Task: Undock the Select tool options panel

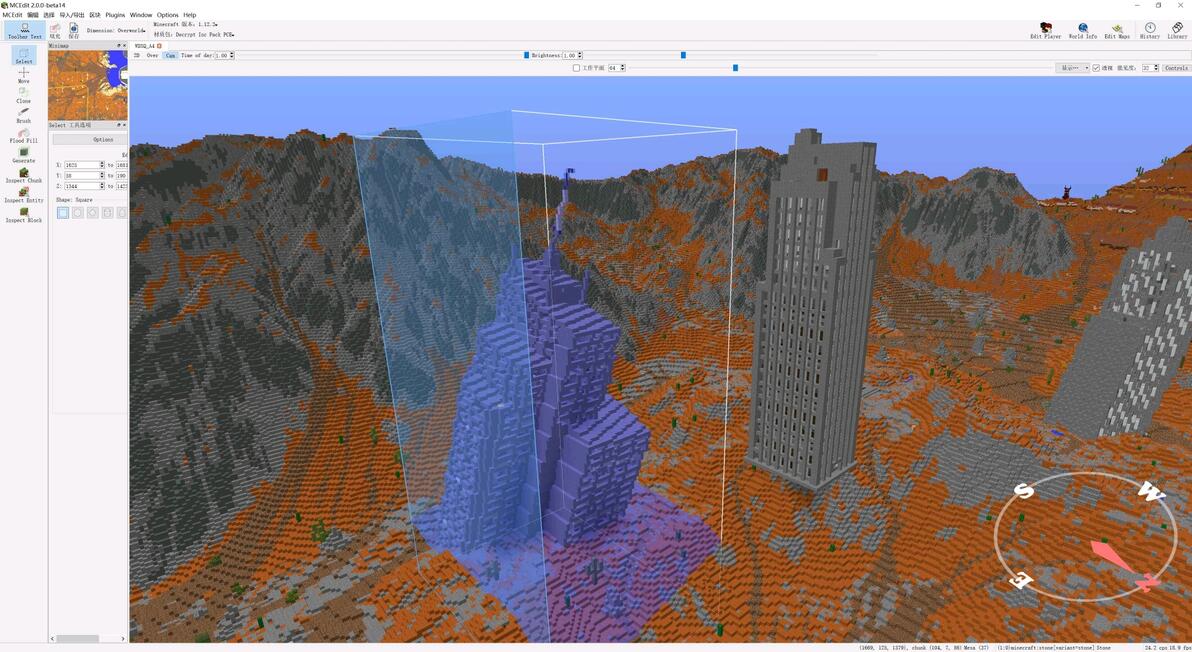Action: pos(119,125)
